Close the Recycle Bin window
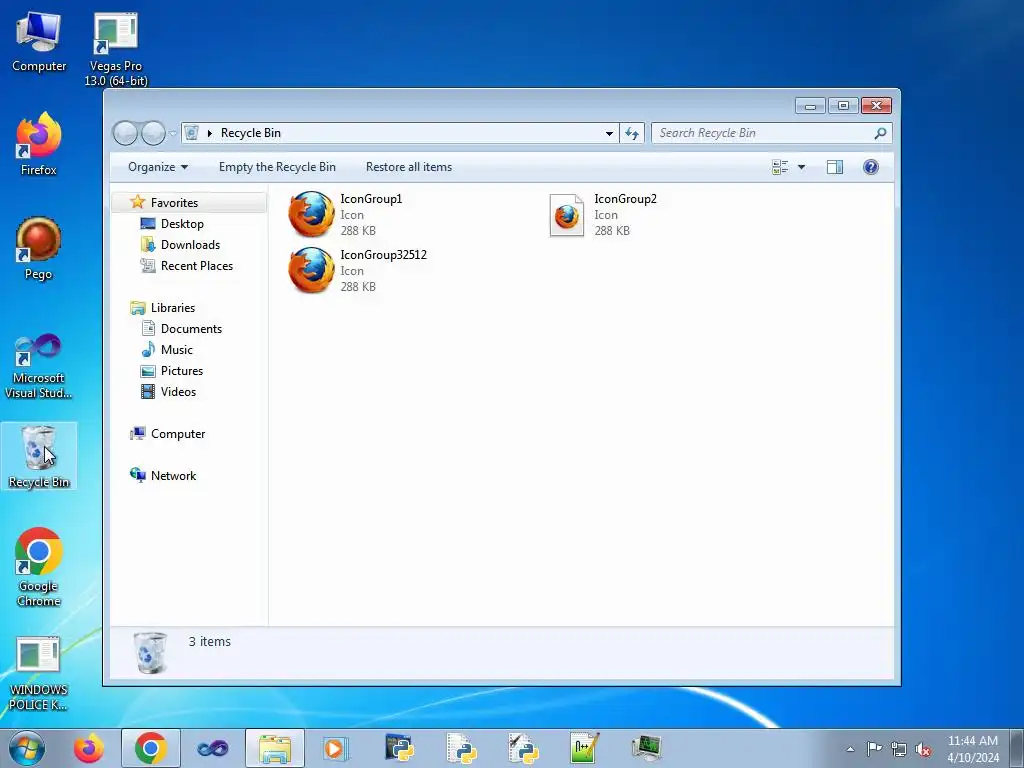The width and height of the screenshot is (1024, 768). pyautogui.click(x=876, y=106)
